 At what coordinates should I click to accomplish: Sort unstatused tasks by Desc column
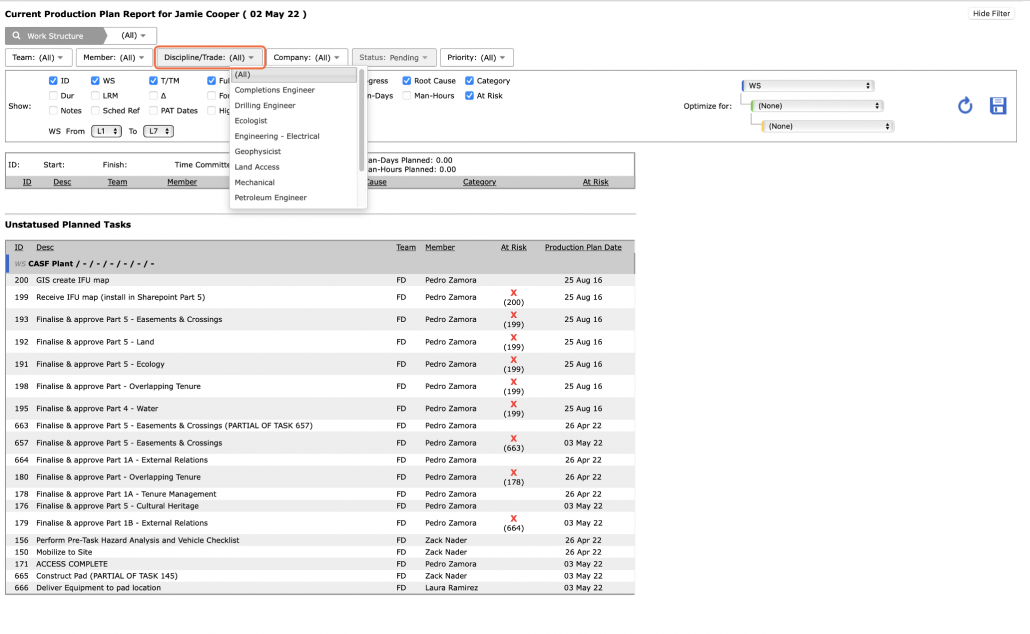(45, 248)
